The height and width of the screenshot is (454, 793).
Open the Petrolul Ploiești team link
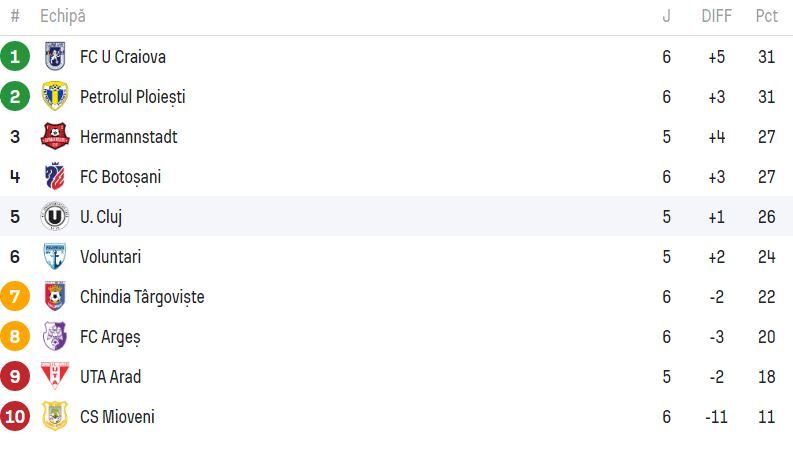tap(132, 97)
